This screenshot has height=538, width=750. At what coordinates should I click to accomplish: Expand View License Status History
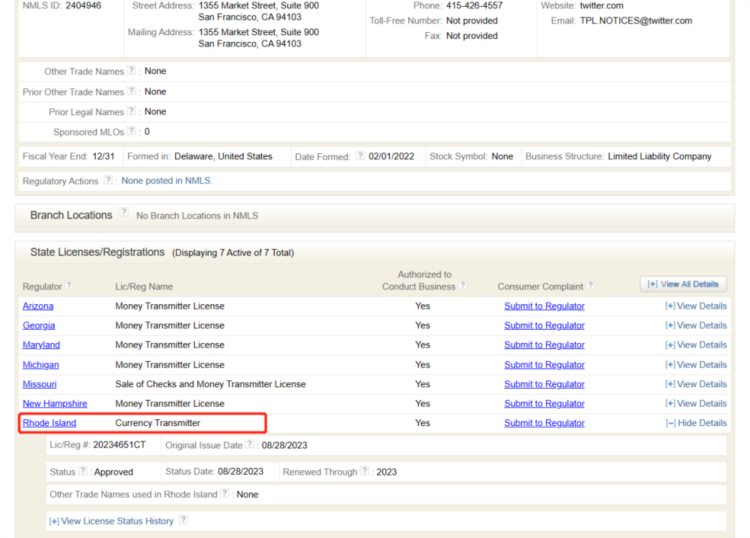click(x=110, y=521)
